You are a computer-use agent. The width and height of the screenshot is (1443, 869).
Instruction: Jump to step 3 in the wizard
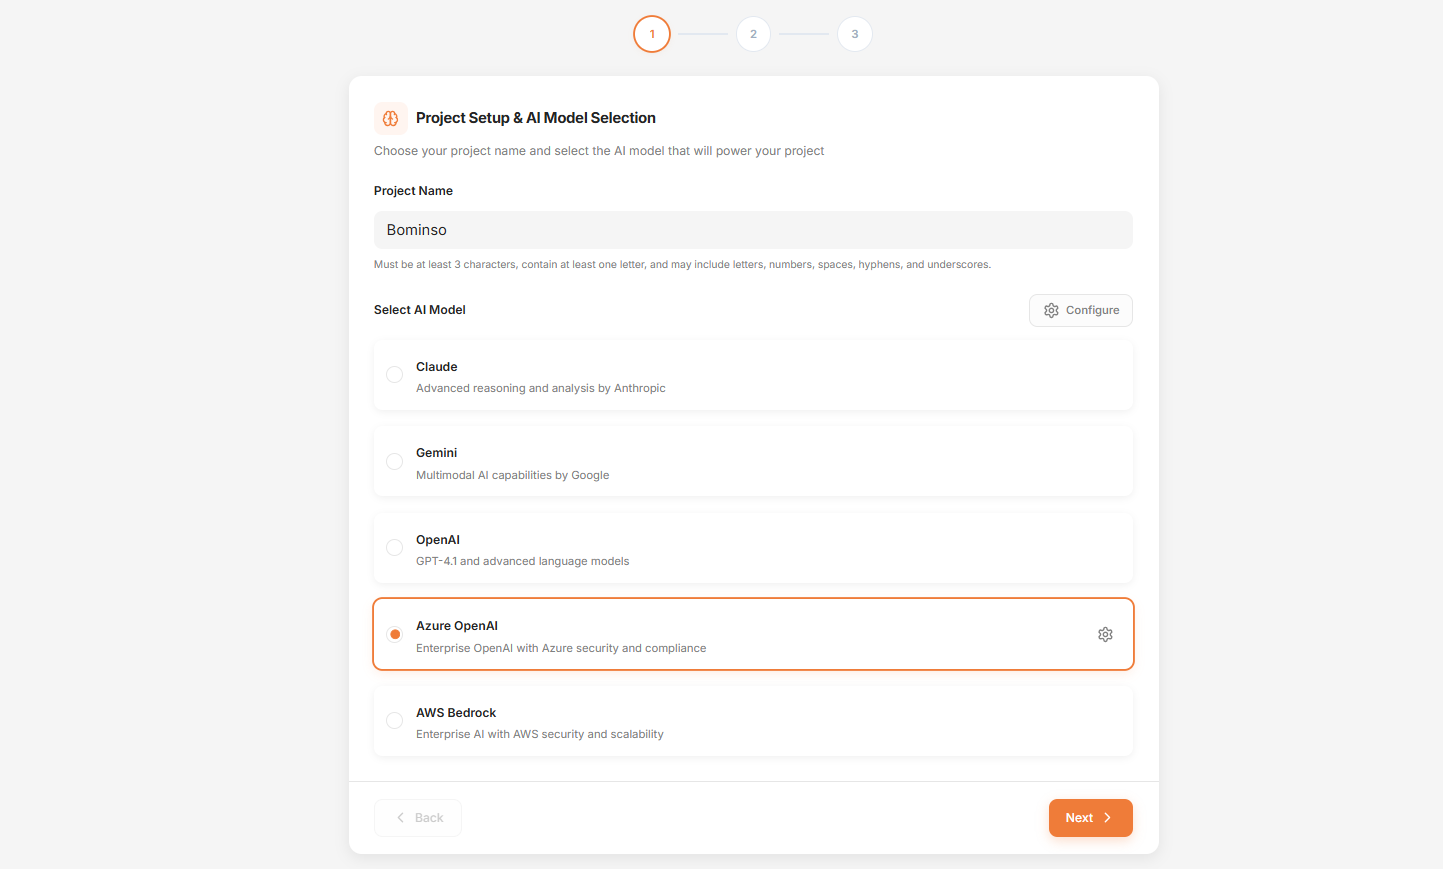[x=854, y=34]
